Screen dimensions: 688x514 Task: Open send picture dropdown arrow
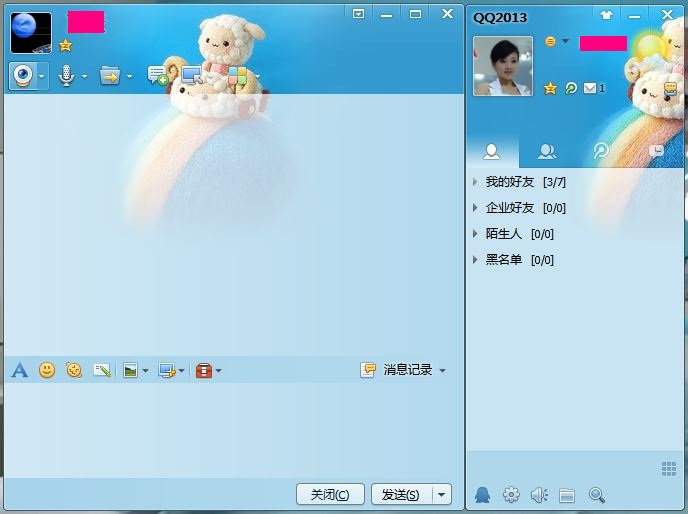[x=145, y=371]
